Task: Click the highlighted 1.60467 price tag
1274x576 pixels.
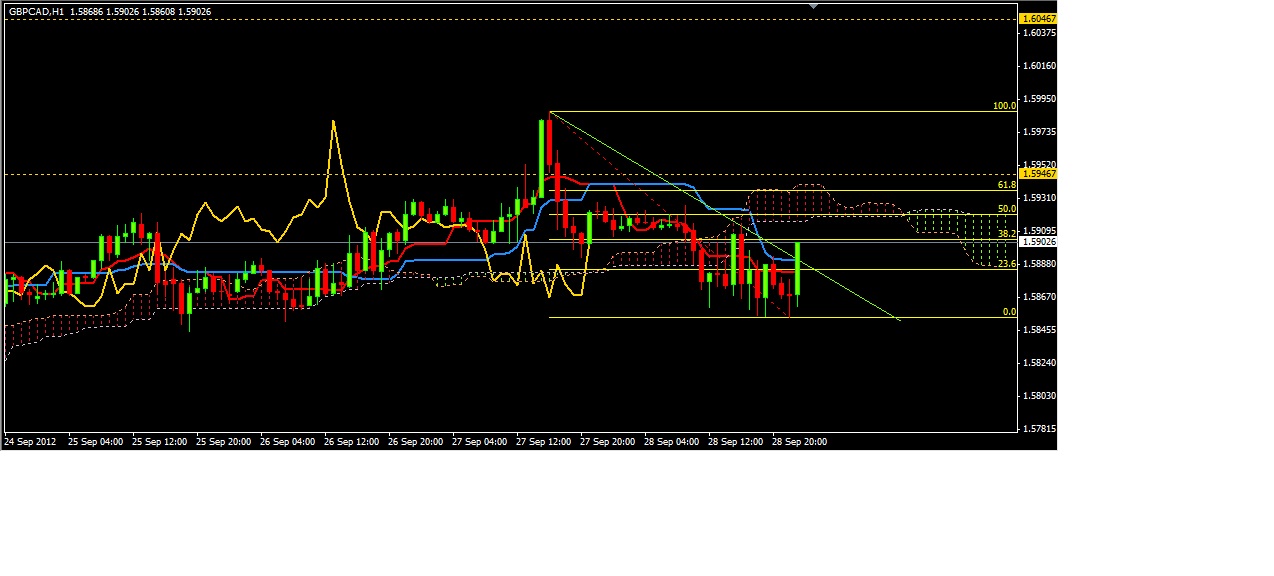Action: tap(1038, 19)
